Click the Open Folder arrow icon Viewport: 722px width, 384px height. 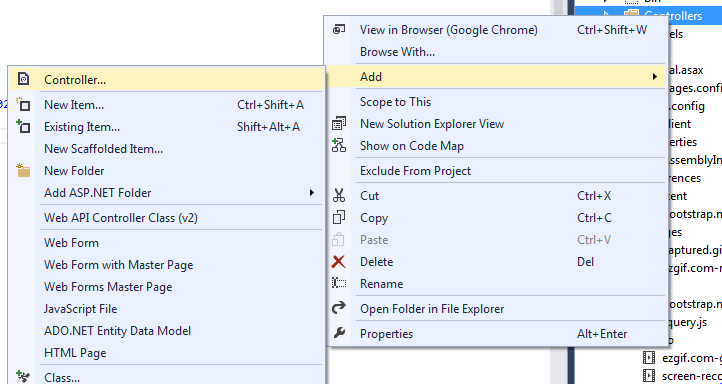click(339, 308)
